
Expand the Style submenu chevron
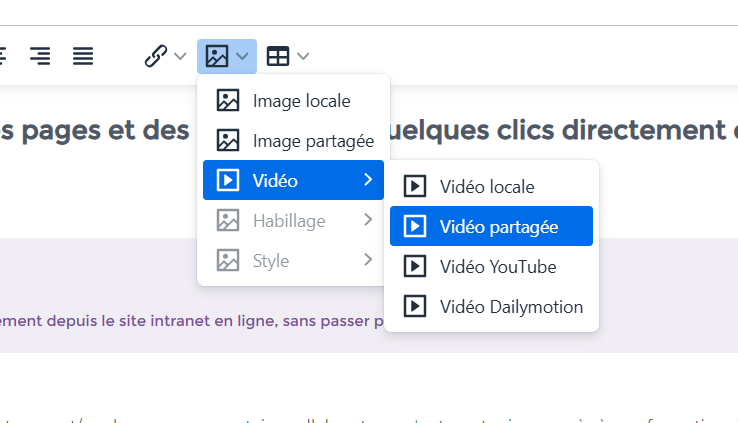[368, 260]
